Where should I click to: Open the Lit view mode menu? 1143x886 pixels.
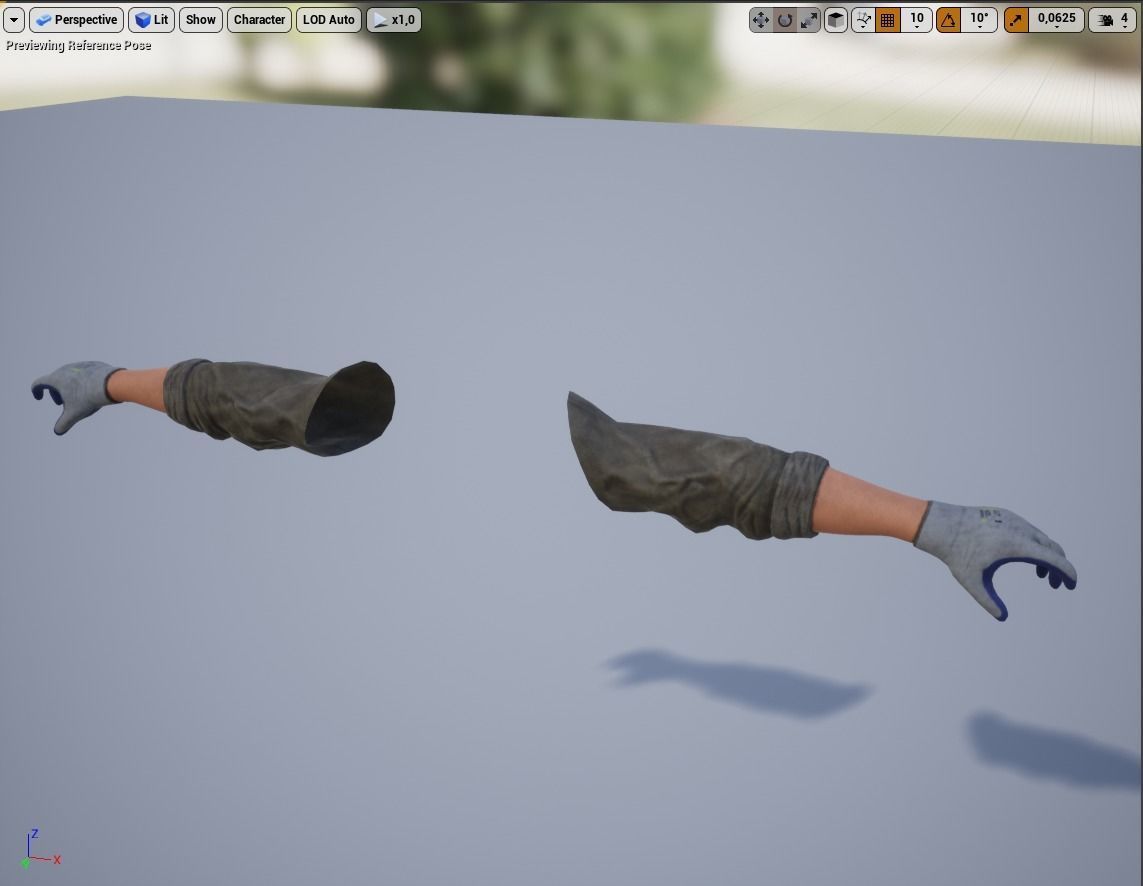(x=152, y=20)
